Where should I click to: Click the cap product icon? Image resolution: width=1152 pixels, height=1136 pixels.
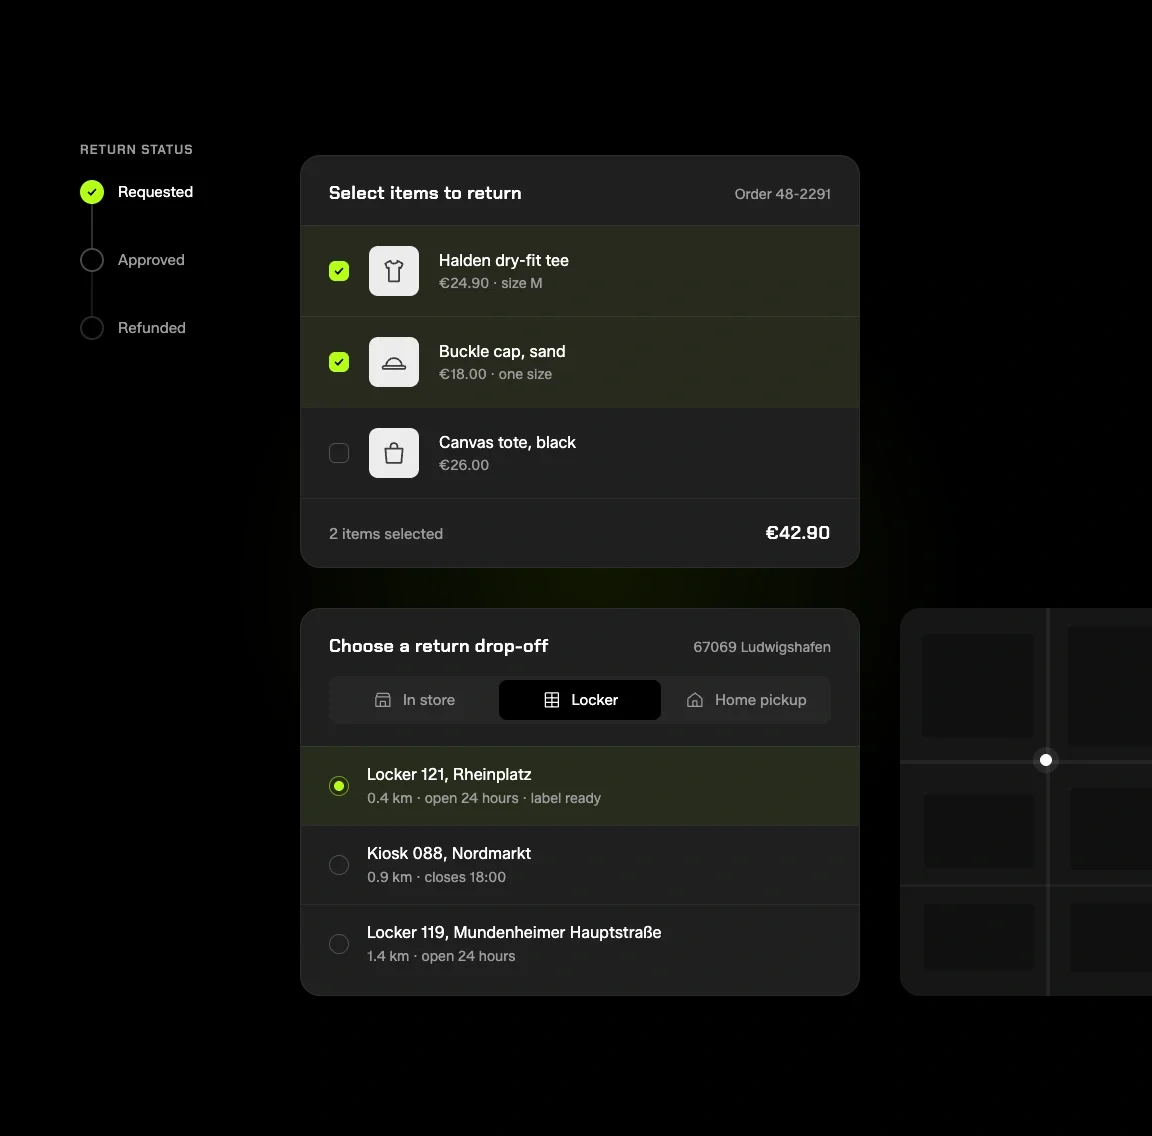click(394, 362)
